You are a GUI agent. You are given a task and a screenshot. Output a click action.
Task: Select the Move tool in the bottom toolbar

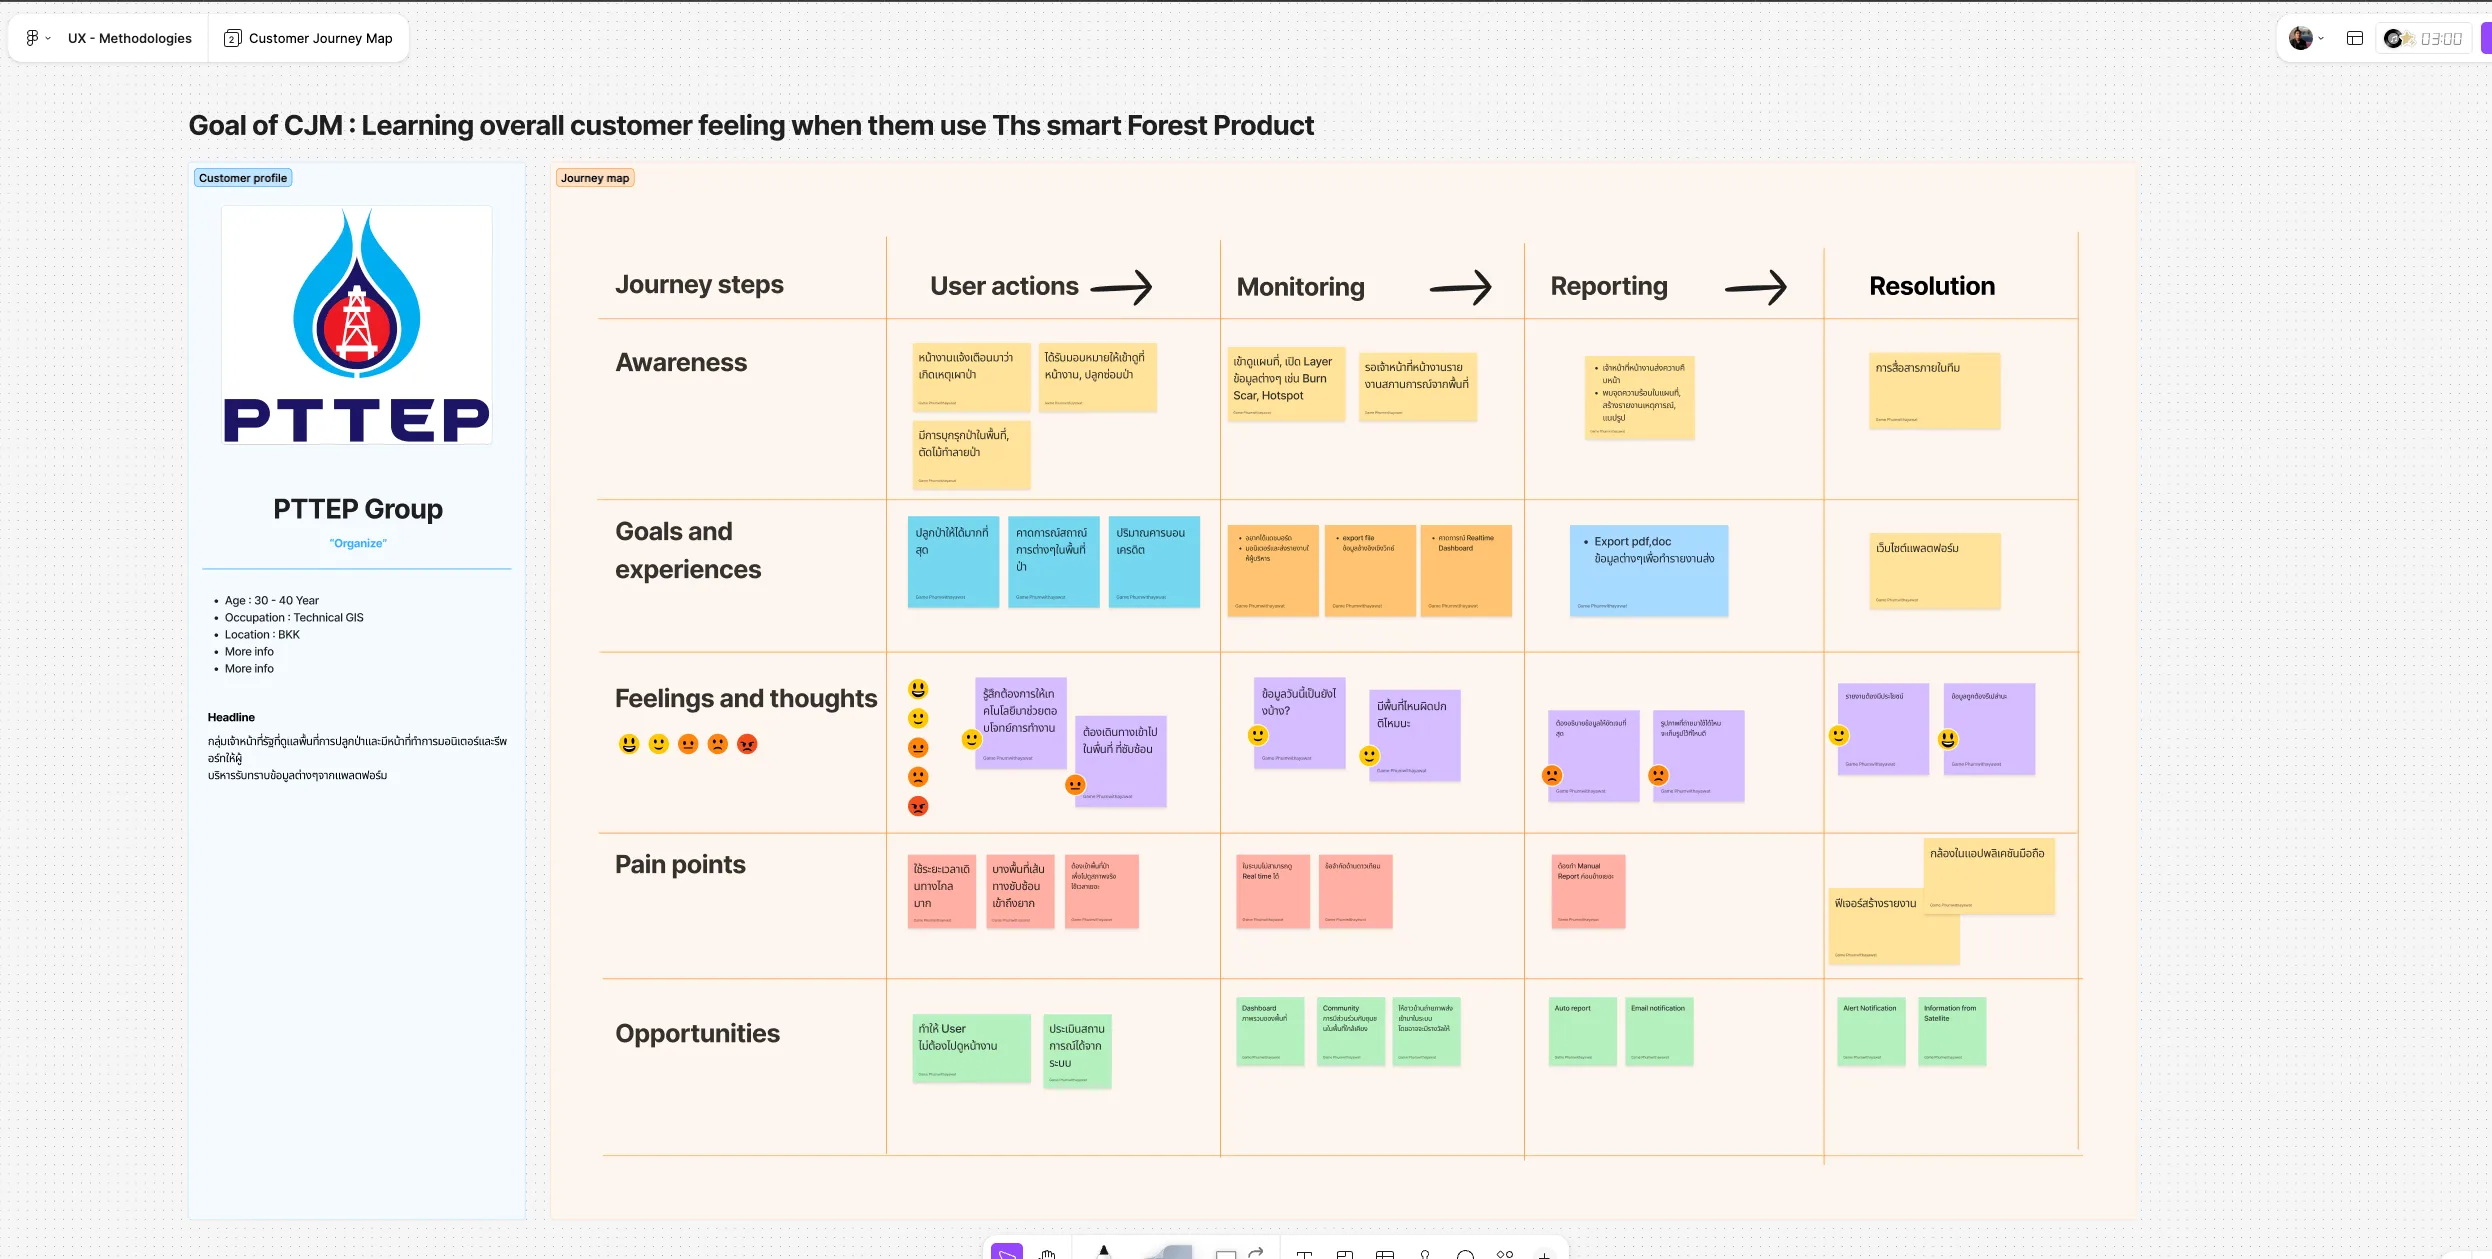click(1006, 1252)
